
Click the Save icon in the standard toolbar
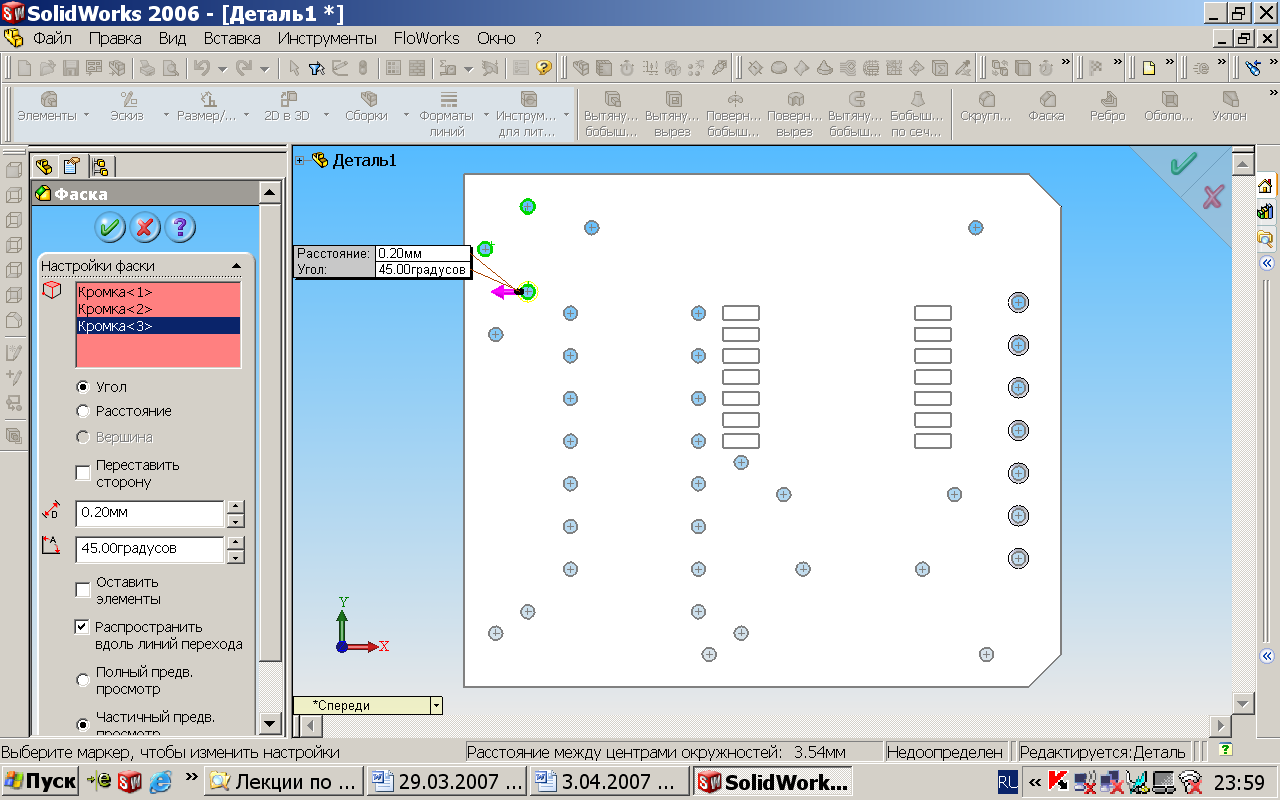71,68
